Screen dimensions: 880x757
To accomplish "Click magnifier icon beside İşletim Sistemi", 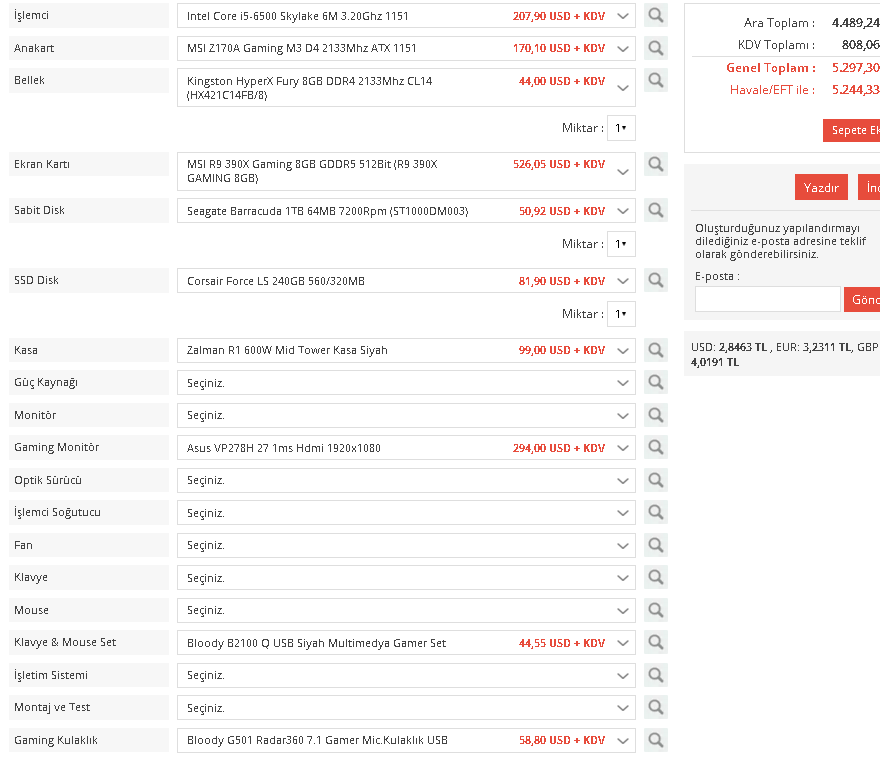I will pos(655,675).
